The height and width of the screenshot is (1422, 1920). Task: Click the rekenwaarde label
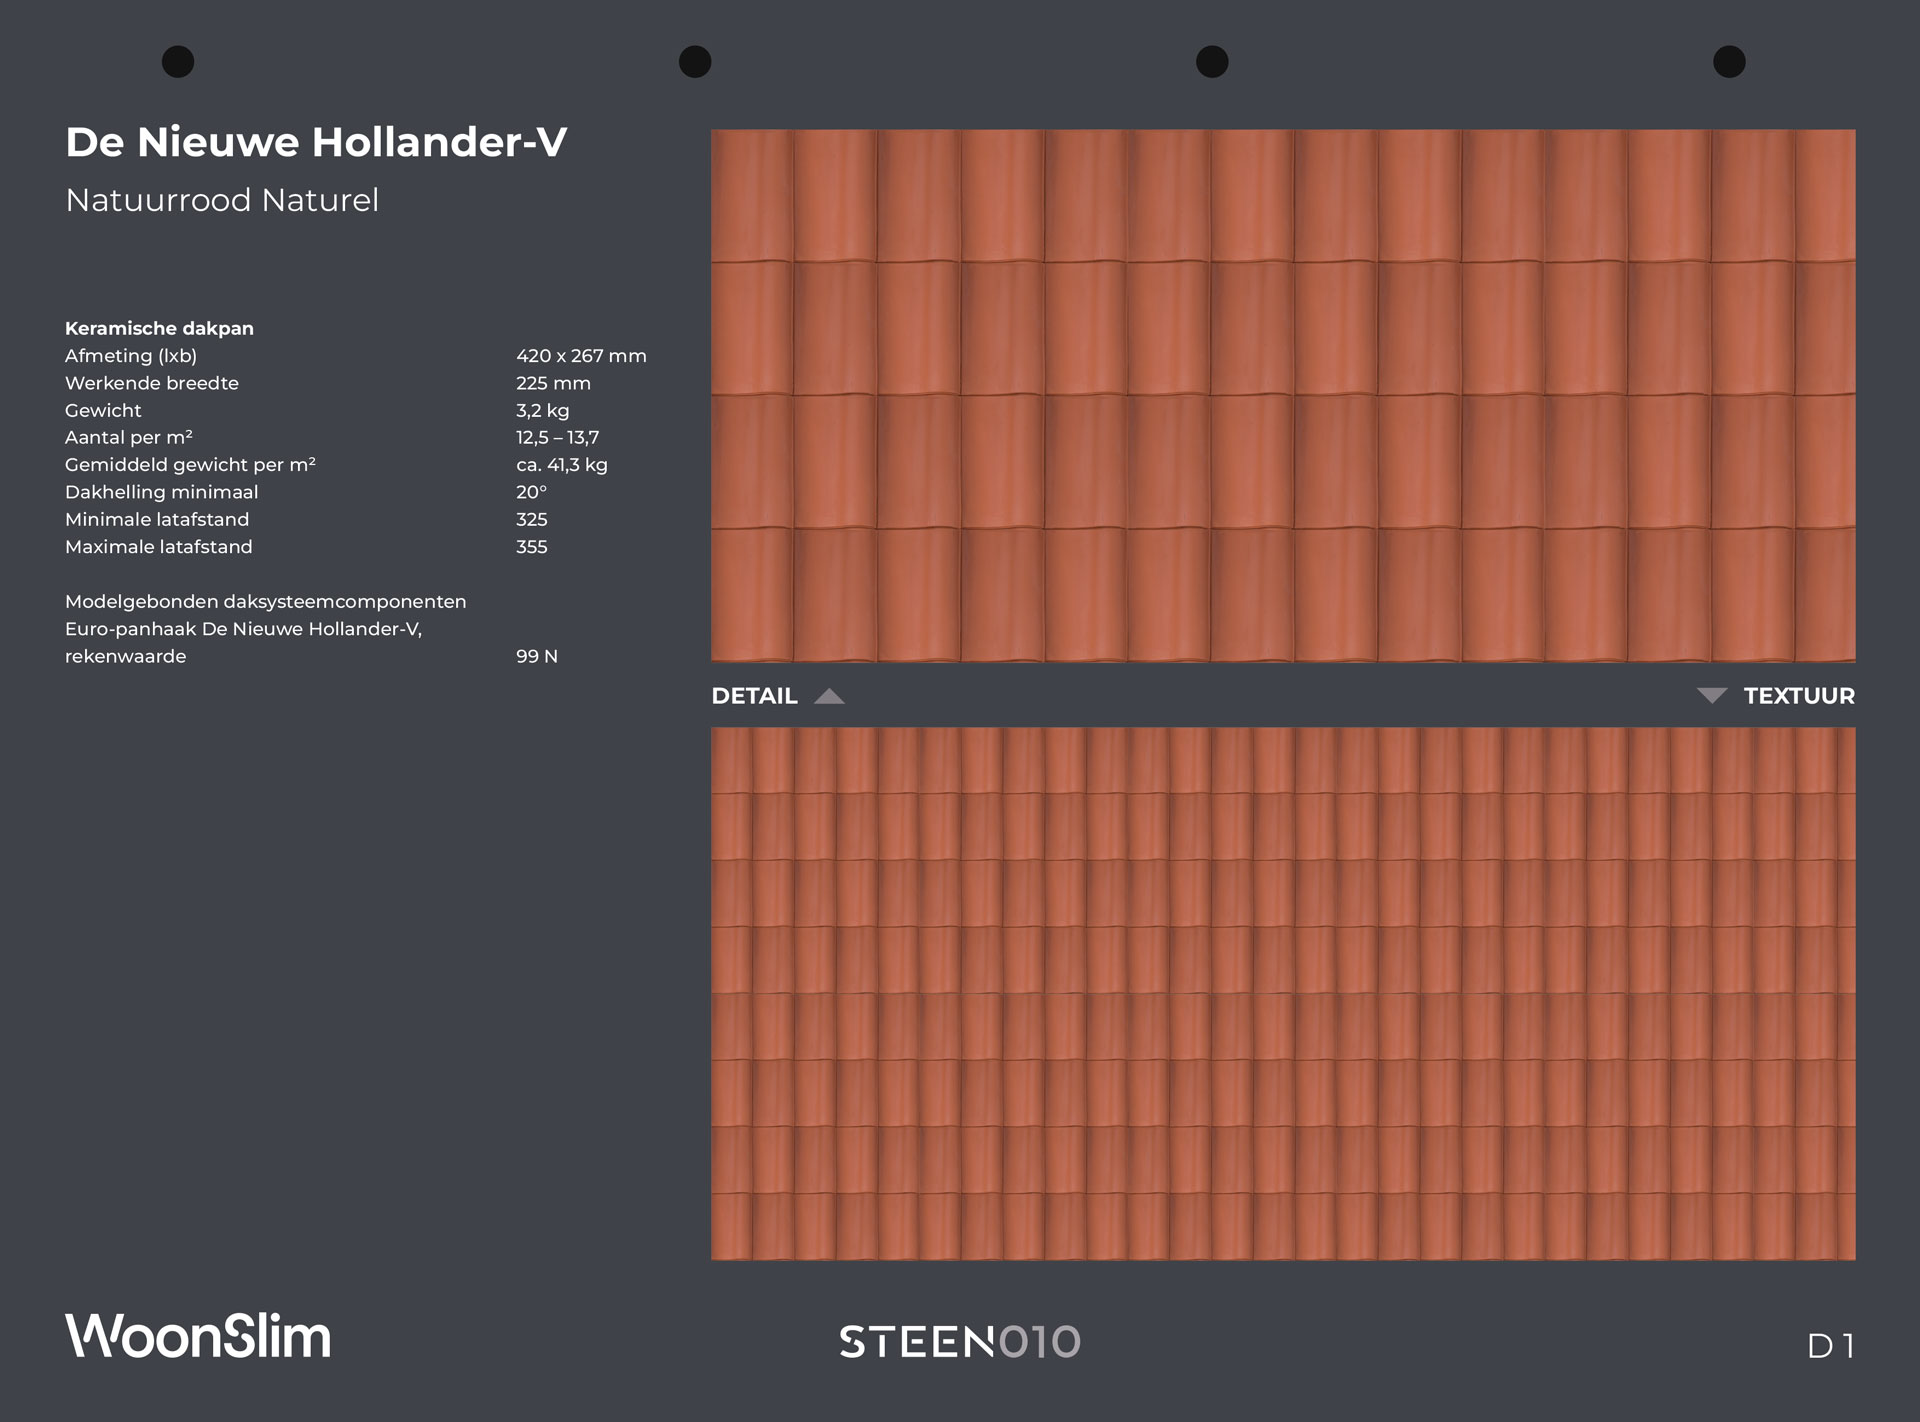pos(126,656)
